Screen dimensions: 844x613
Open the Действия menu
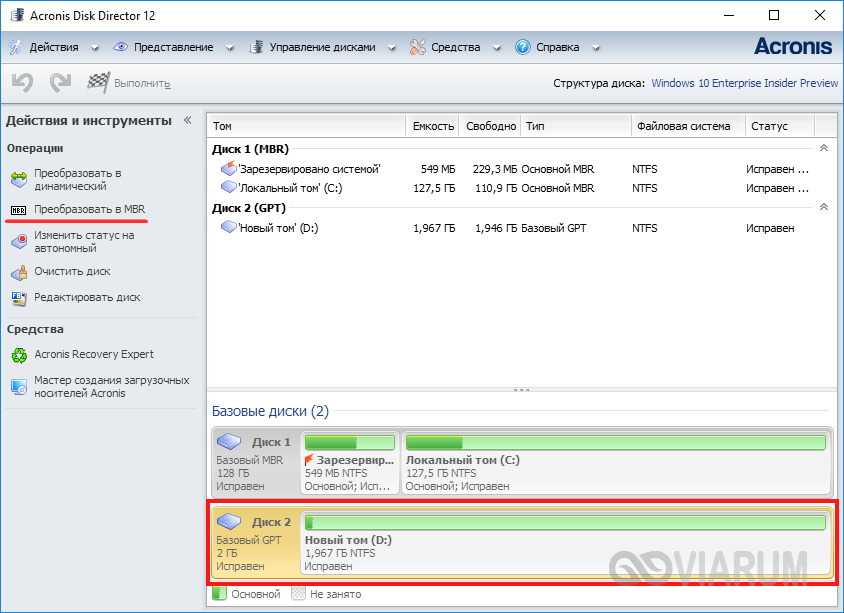53,47
